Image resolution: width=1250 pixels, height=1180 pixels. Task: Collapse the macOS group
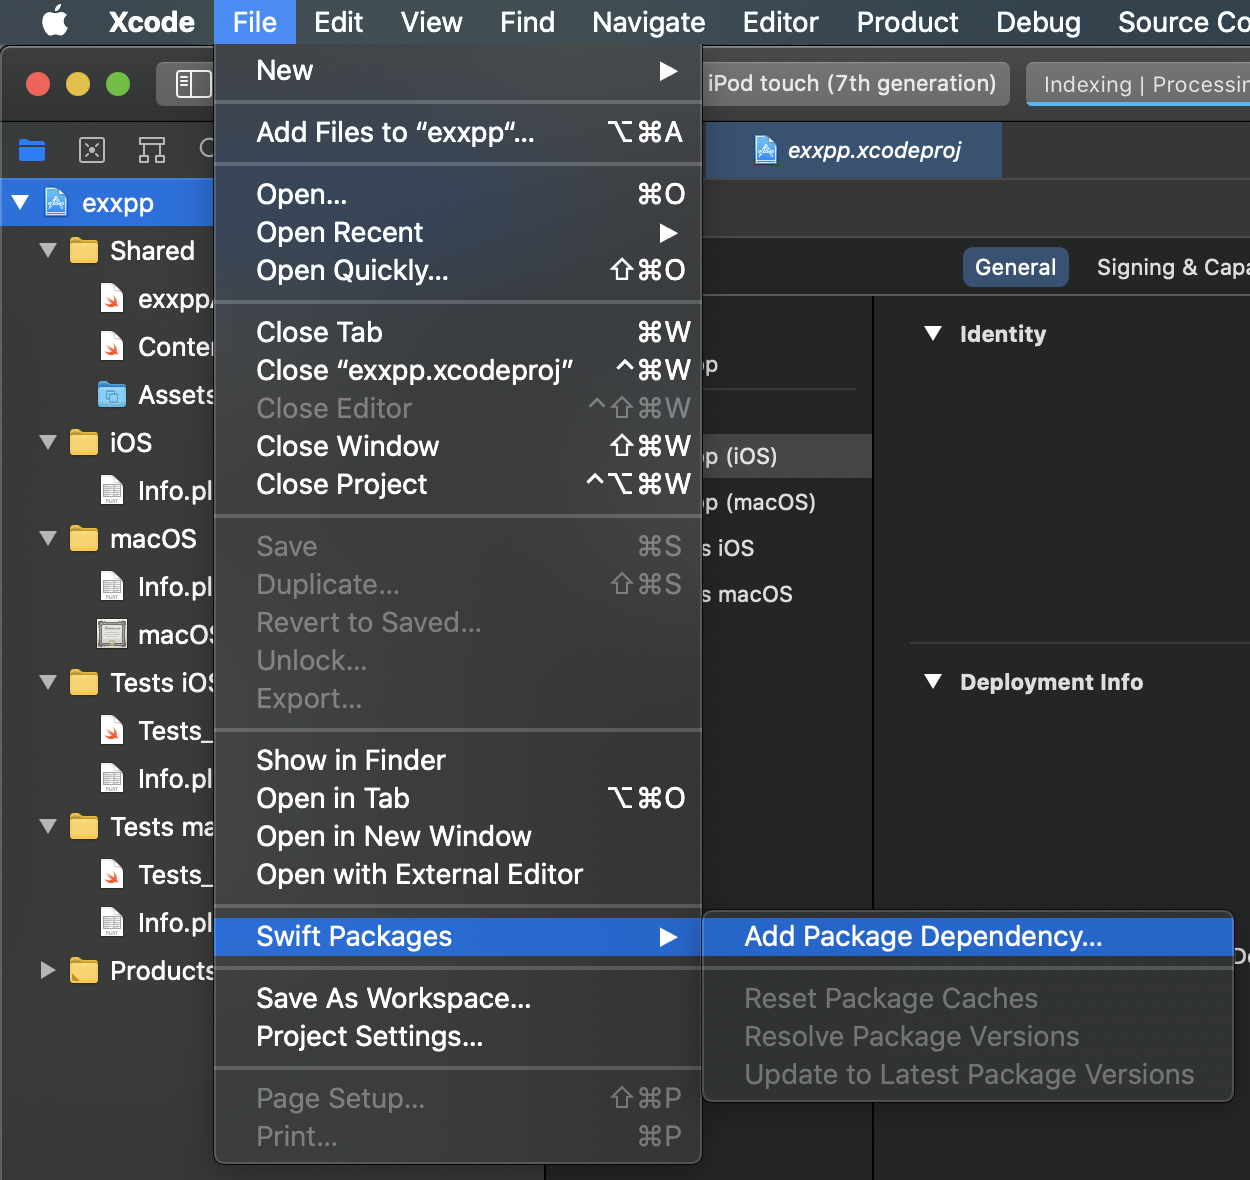(x=48, y=538)
